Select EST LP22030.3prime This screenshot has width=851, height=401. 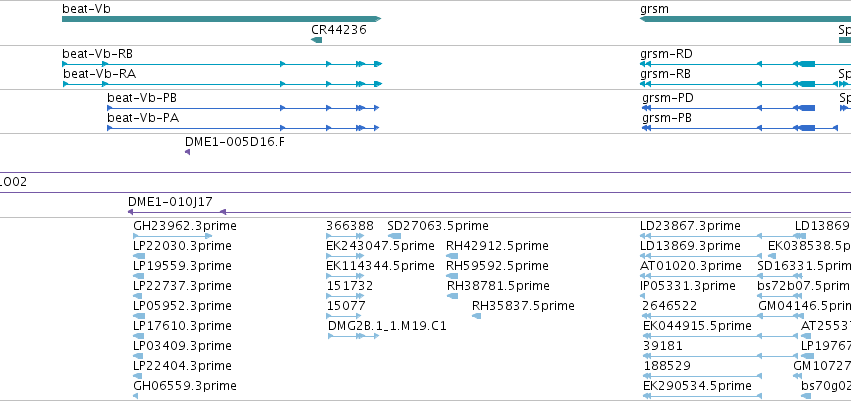(139, 256)
